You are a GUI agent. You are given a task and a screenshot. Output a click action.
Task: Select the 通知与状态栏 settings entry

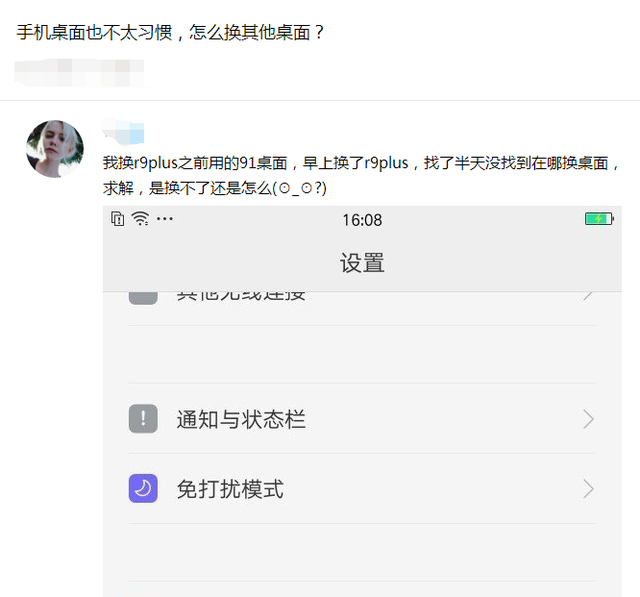(241, 419)
